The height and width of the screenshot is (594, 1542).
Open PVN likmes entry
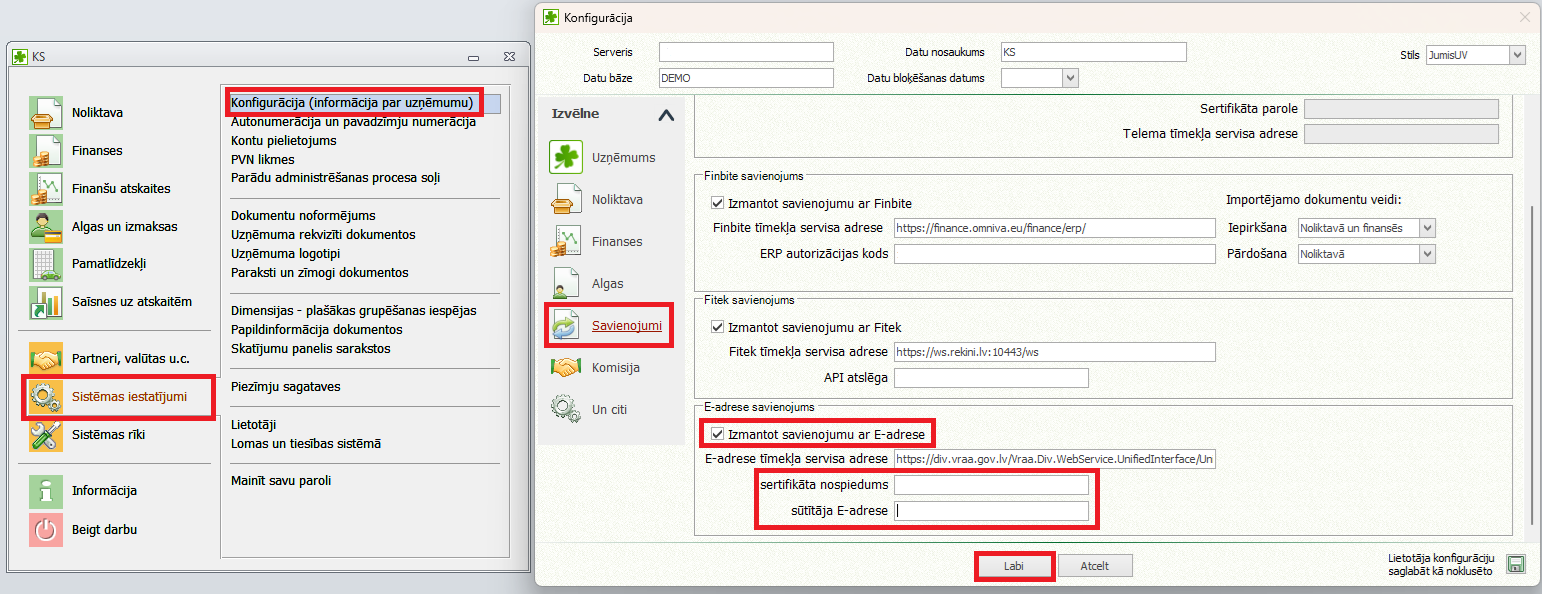263,160
